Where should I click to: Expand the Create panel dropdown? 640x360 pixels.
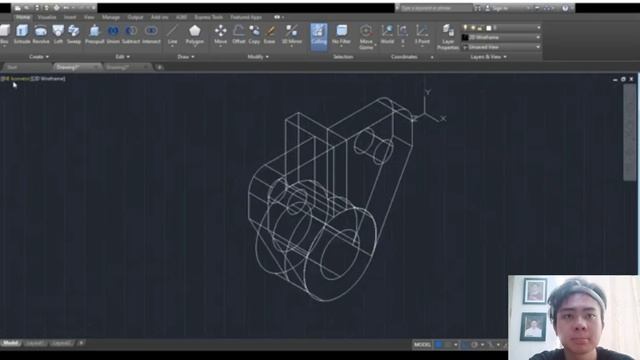tap(39, 57)
